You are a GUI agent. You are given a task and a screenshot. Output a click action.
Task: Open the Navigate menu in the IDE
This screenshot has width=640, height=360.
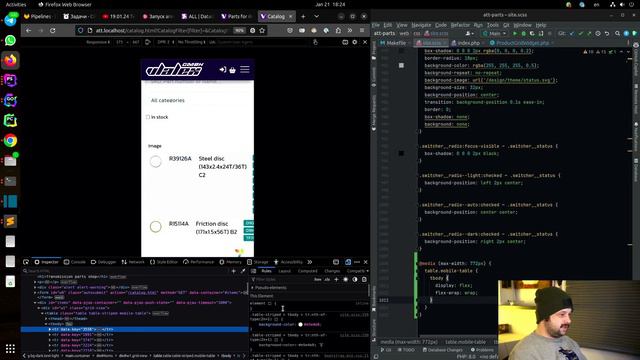[421, 25]
